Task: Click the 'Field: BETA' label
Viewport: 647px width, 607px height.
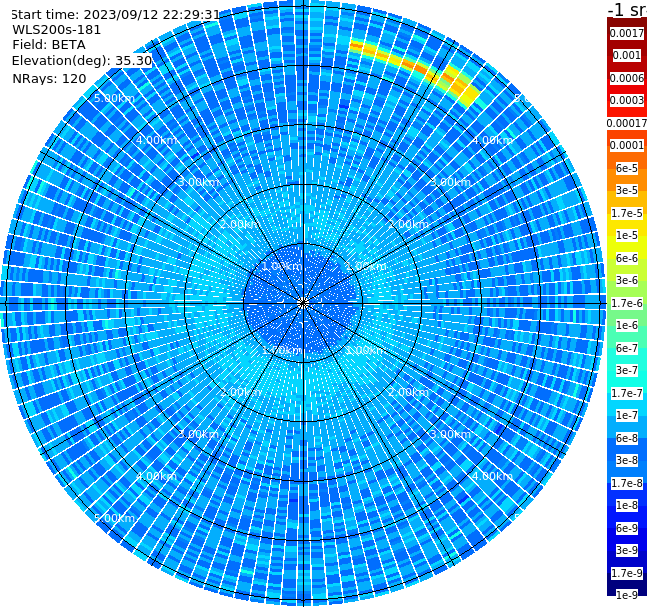Action: point(49,45)
